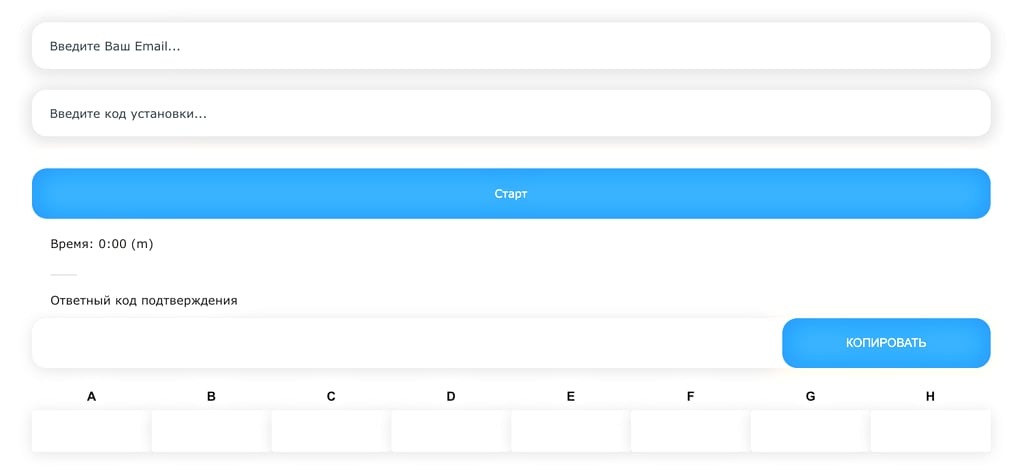Click the box under column A
1024x475 pixels.
tap(91, 431)
